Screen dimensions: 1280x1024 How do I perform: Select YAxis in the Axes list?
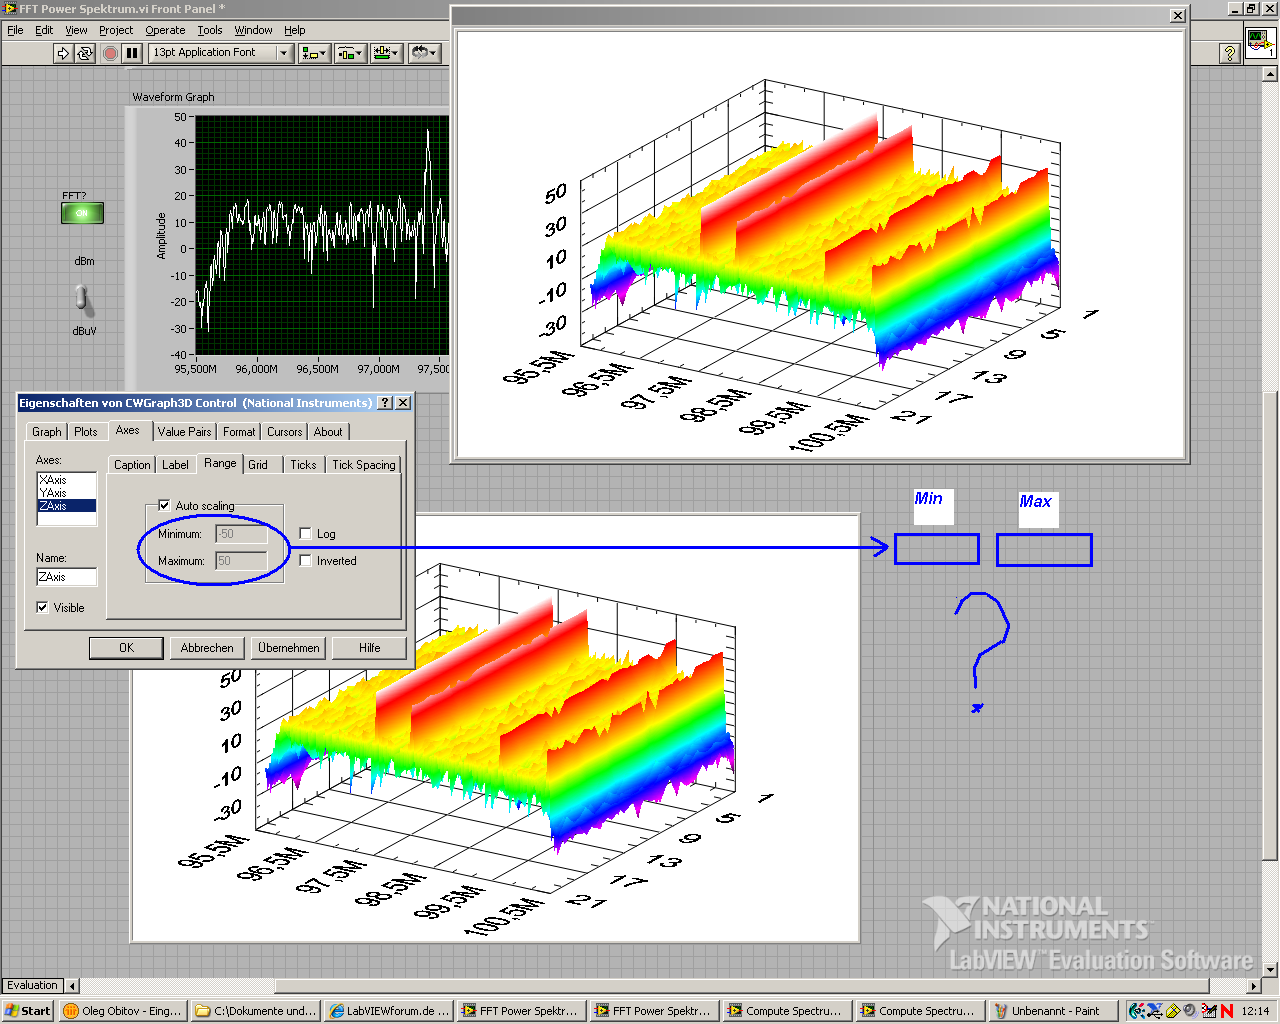[67, 493]
